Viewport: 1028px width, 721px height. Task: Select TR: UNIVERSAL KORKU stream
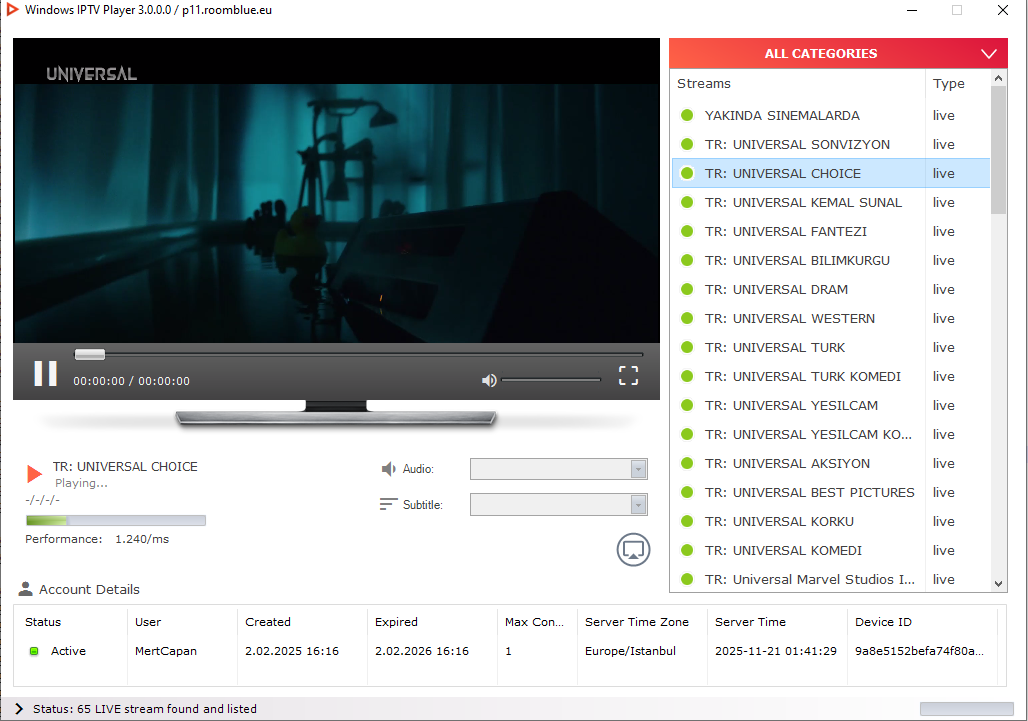click(x=831, y=521)
